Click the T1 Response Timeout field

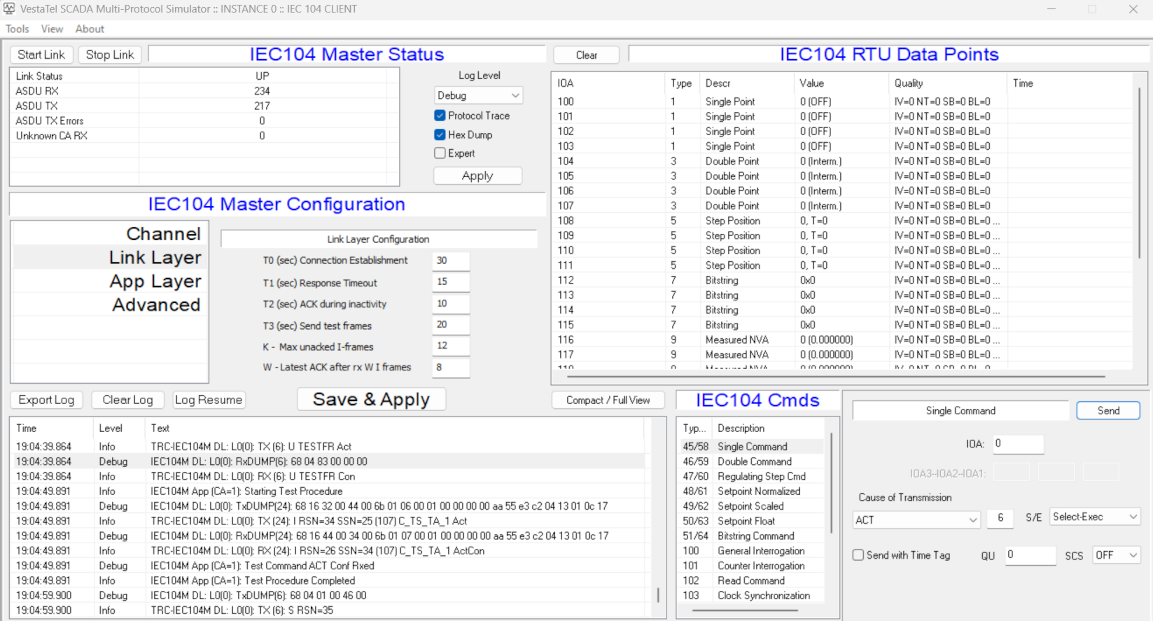450,283
